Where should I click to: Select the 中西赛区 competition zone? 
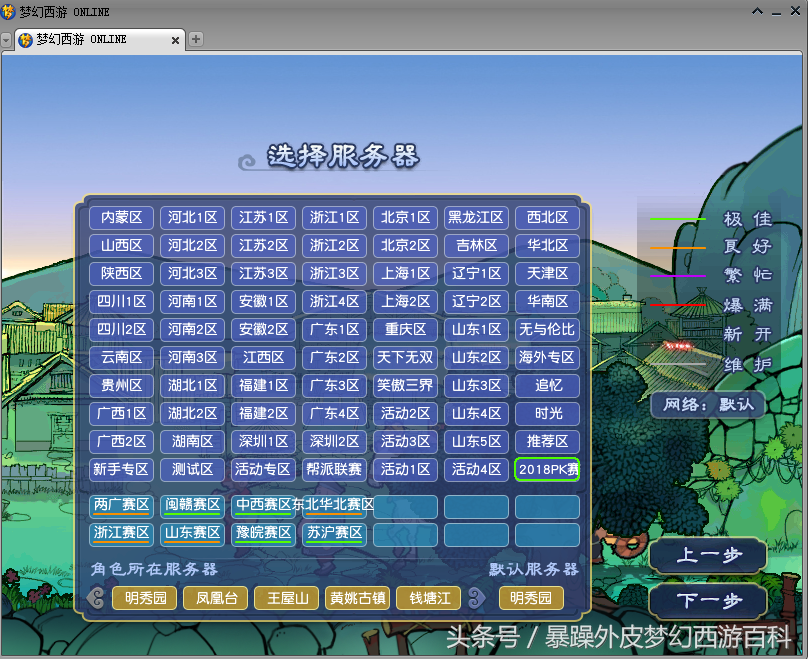[x=263, y=506]
